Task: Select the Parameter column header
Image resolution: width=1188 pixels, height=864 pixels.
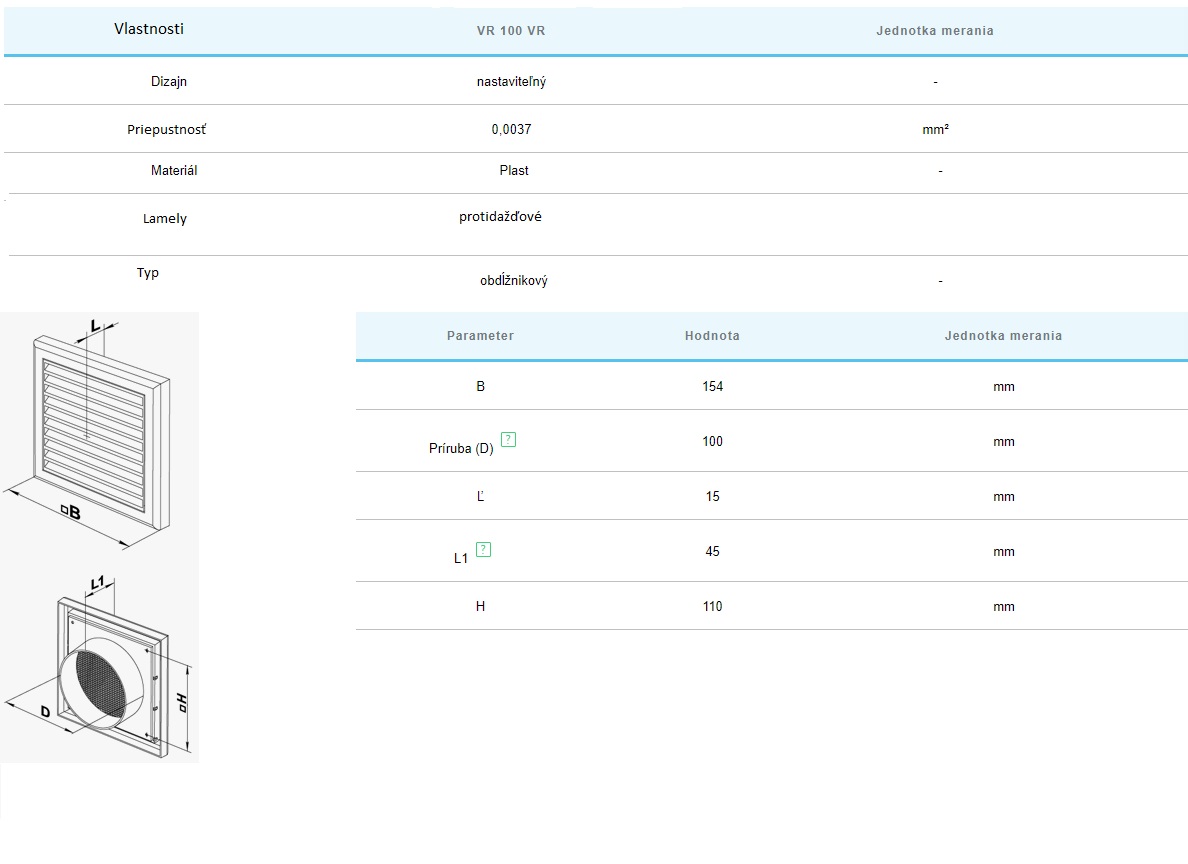Action: [480, 336]
